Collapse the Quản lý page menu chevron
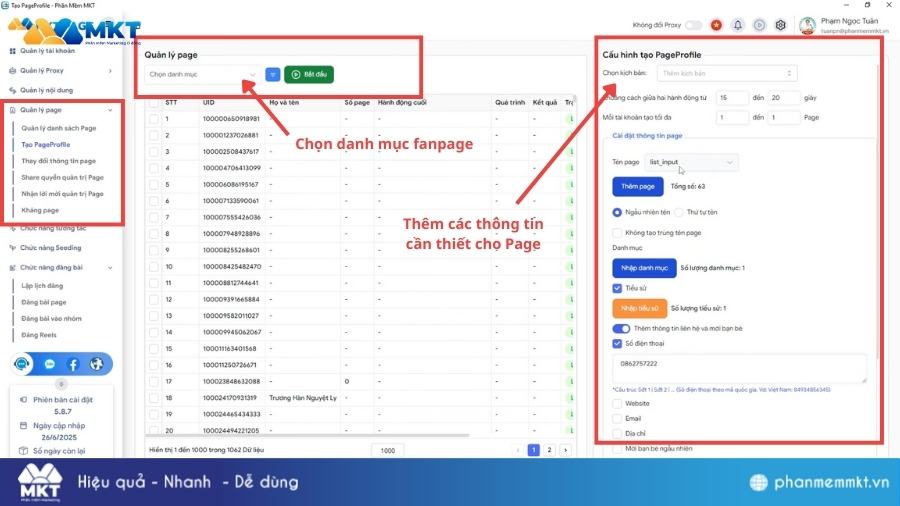 coord(110,110)
